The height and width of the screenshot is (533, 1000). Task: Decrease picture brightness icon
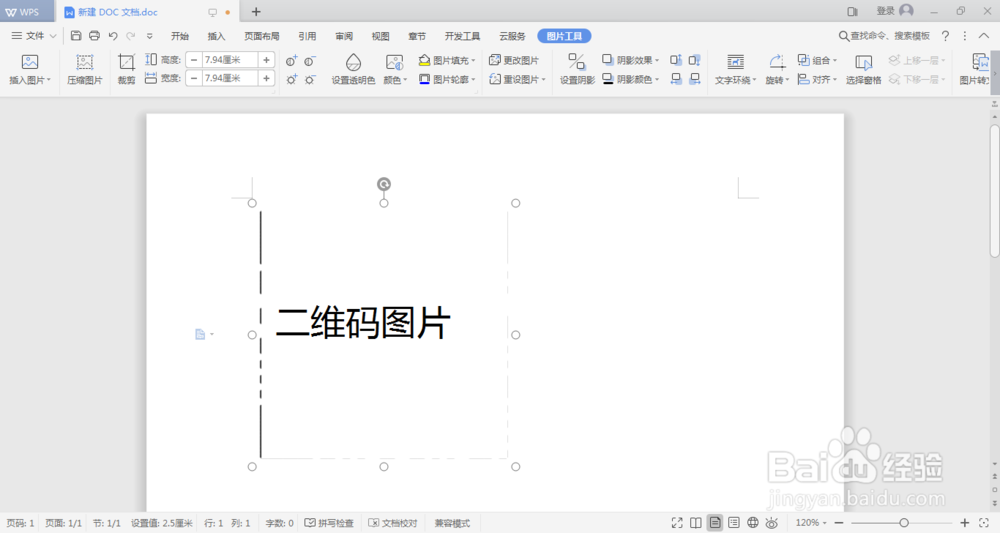pos(310,80)
